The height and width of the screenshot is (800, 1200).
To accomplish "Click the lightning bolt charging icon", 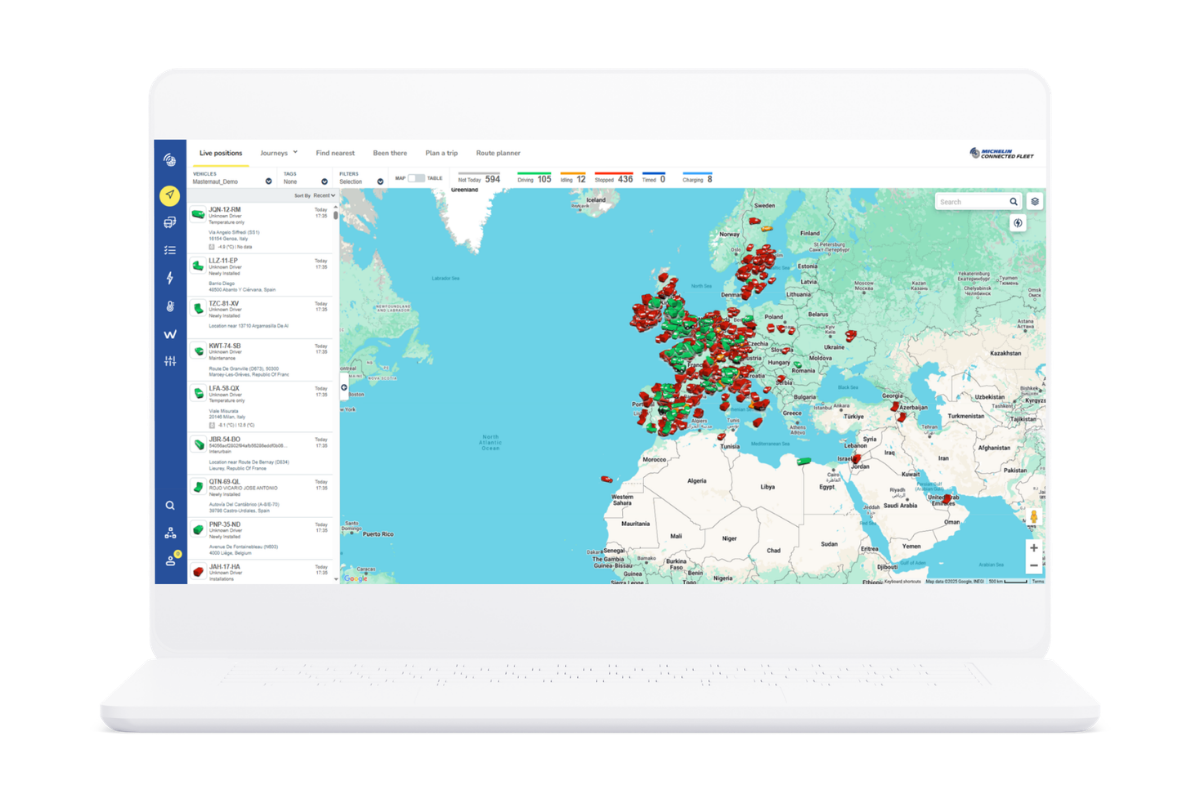I will (169, 275).
